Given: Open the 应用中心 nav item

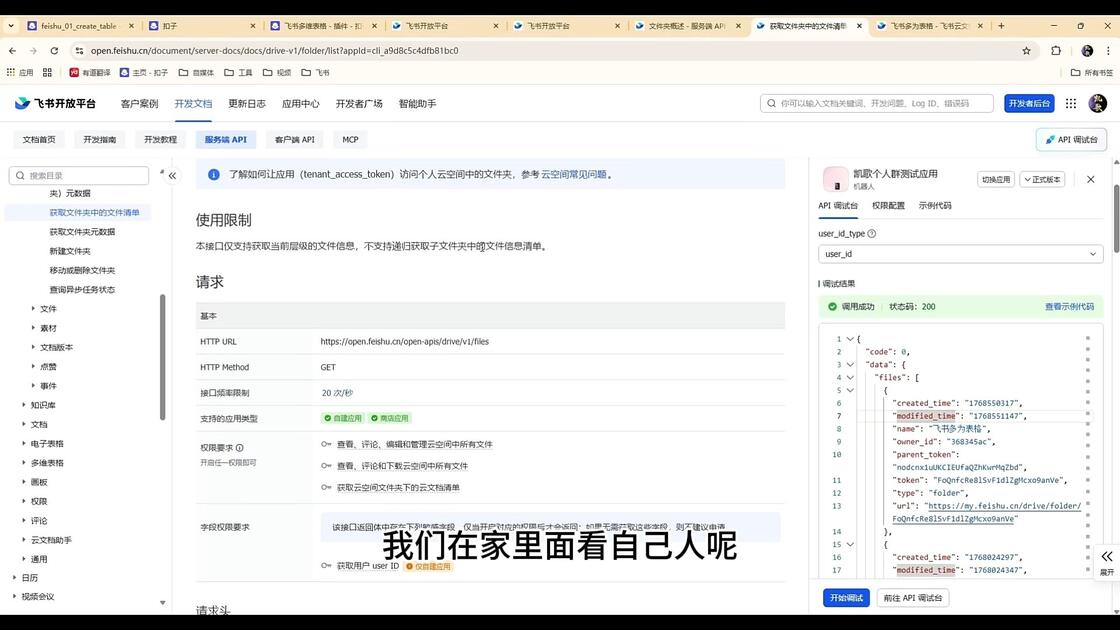Looking at the screenshot, I should point(300,104).
